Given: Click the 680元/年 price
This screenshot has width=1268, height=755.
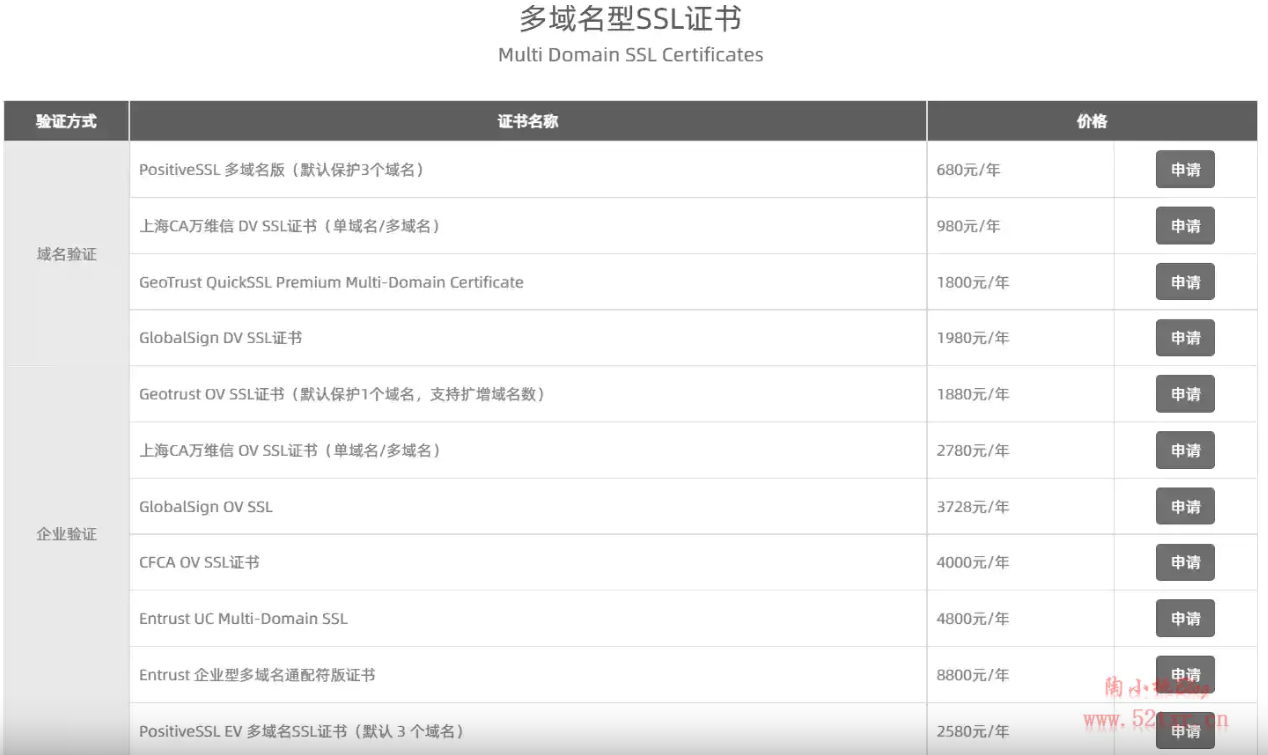Looking at the screenshot, I should 968,170.
